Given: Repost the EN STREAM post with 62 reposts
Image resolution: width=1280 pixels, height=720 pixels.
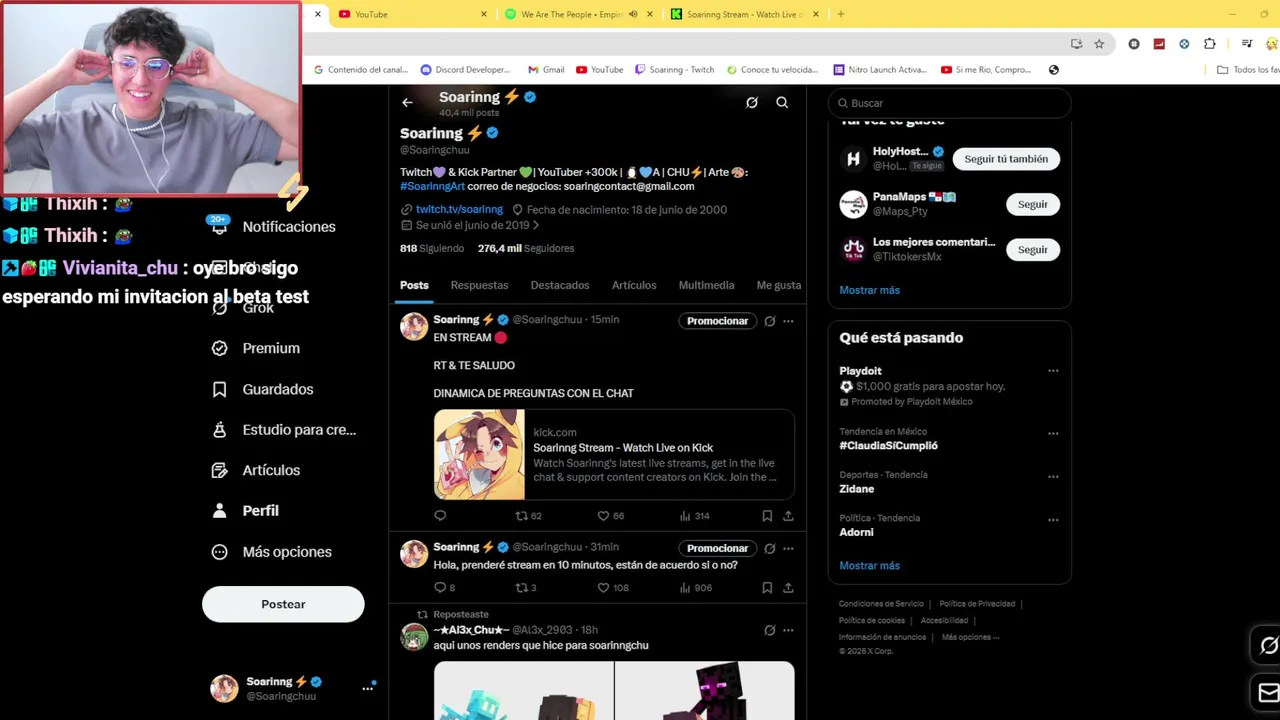Looking at the screenshot, I should pos(528,516).
